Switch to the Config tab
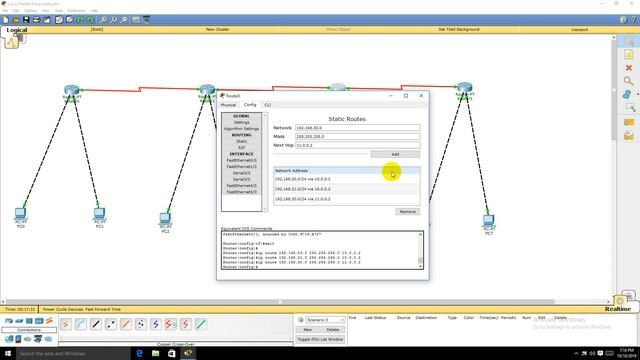Viewport: 640px width, 360px height. [250, 105]
